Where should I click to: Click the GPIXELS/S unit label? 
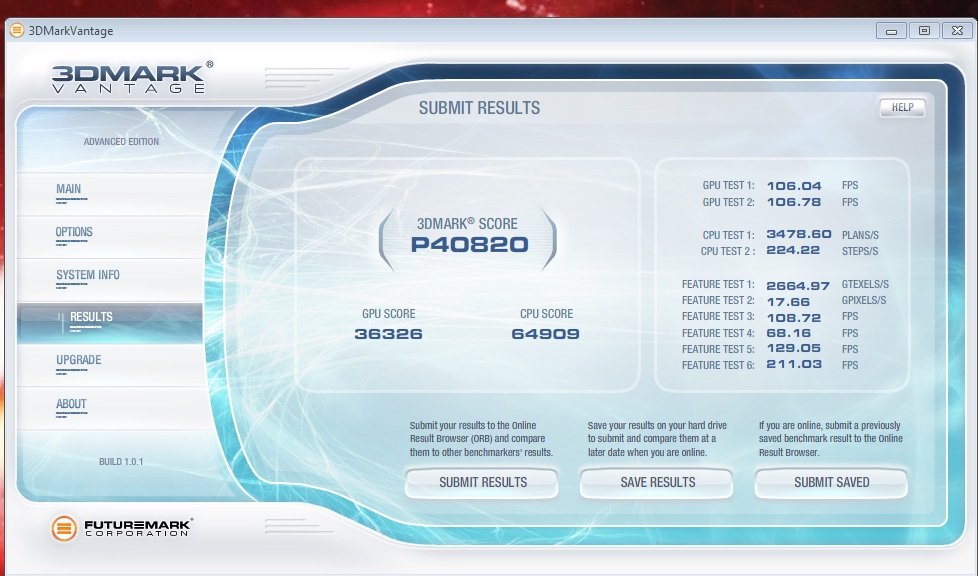tap(864, 300)
